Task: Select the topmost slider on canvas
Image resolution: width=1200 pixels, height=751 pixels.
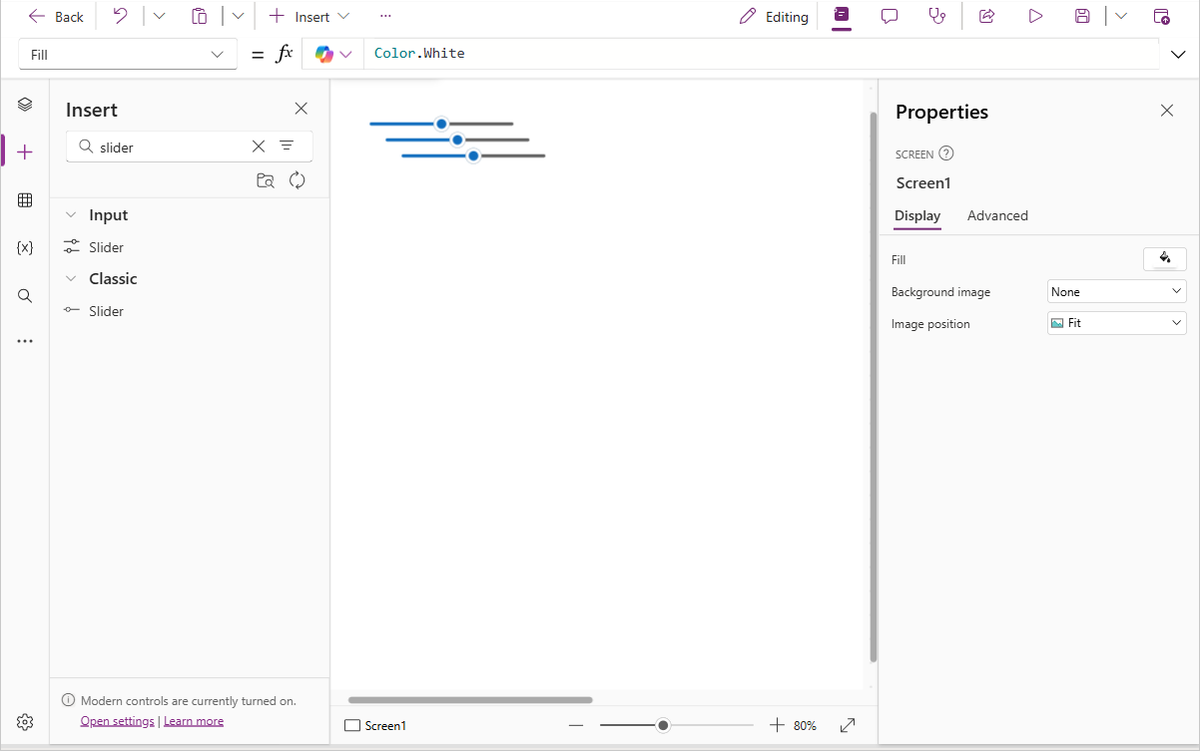Action: (x=441, y=124)
